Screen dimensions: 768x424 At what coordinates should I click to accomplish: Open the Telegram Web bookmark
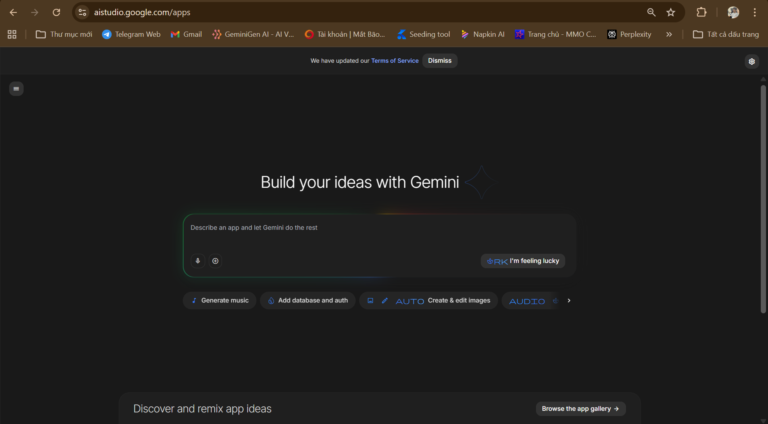(131, 34)
